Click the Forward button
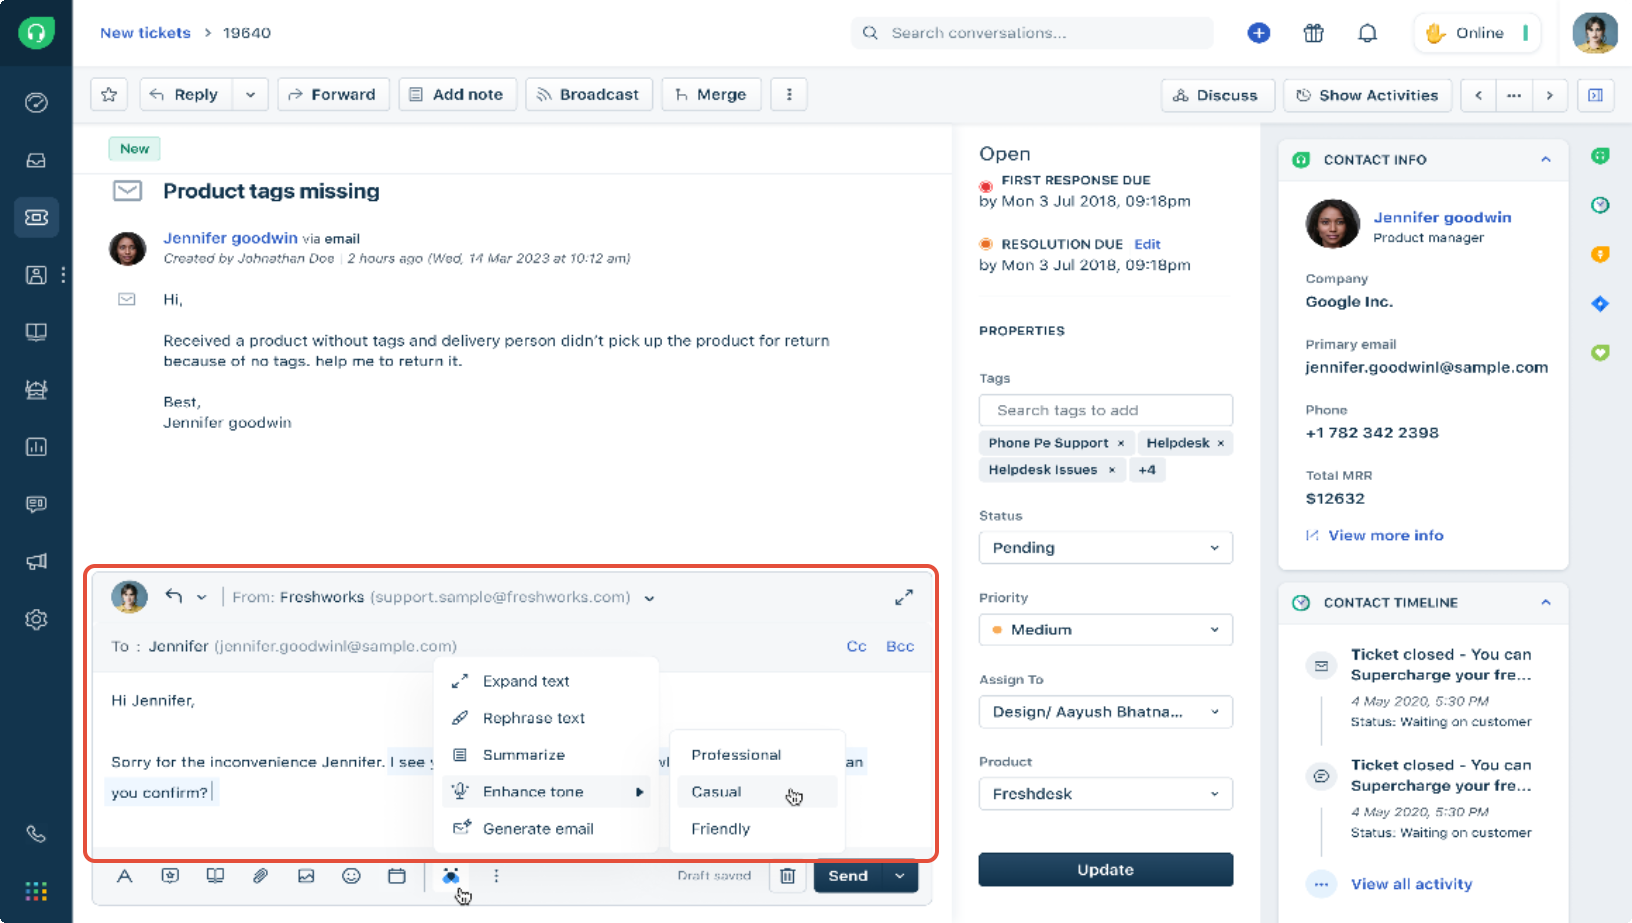Screen dimensions: 1632x923 click(333, 95)
